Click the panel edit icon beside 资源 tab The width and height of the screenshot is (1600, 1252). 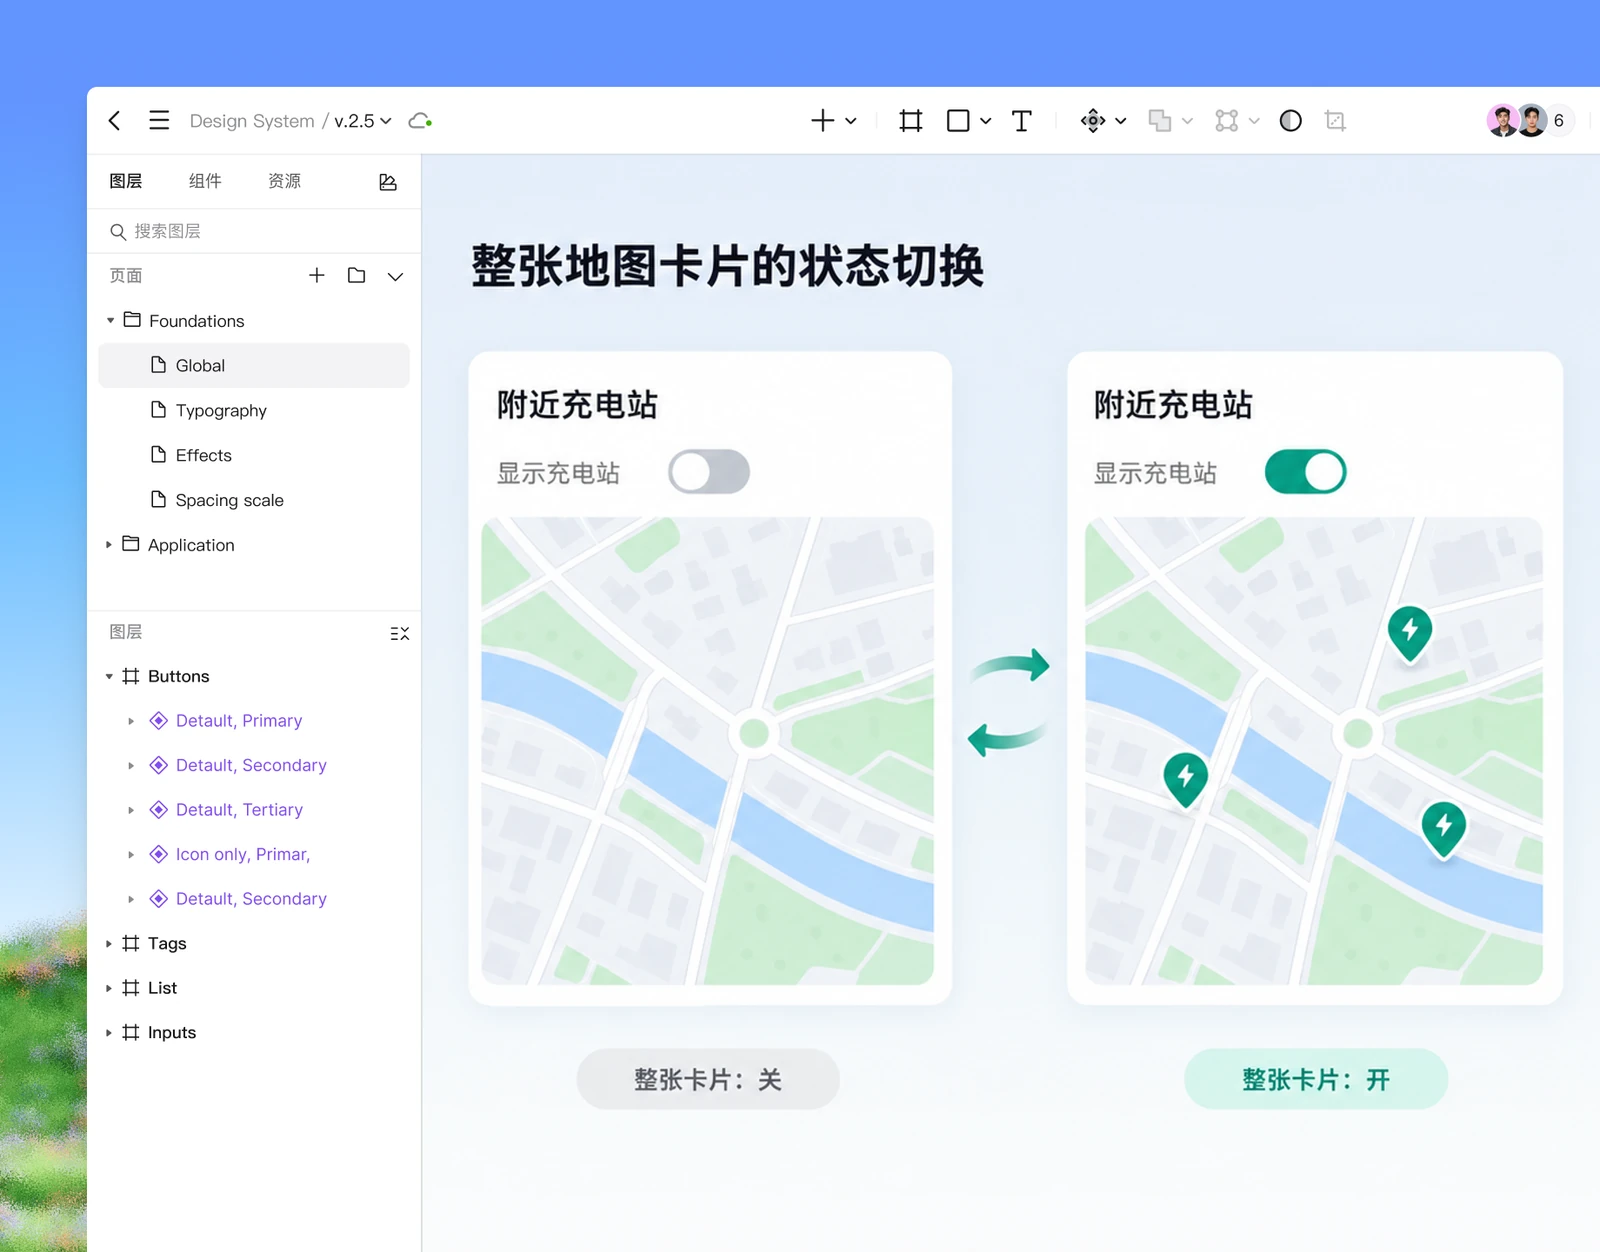click(388, 181)
